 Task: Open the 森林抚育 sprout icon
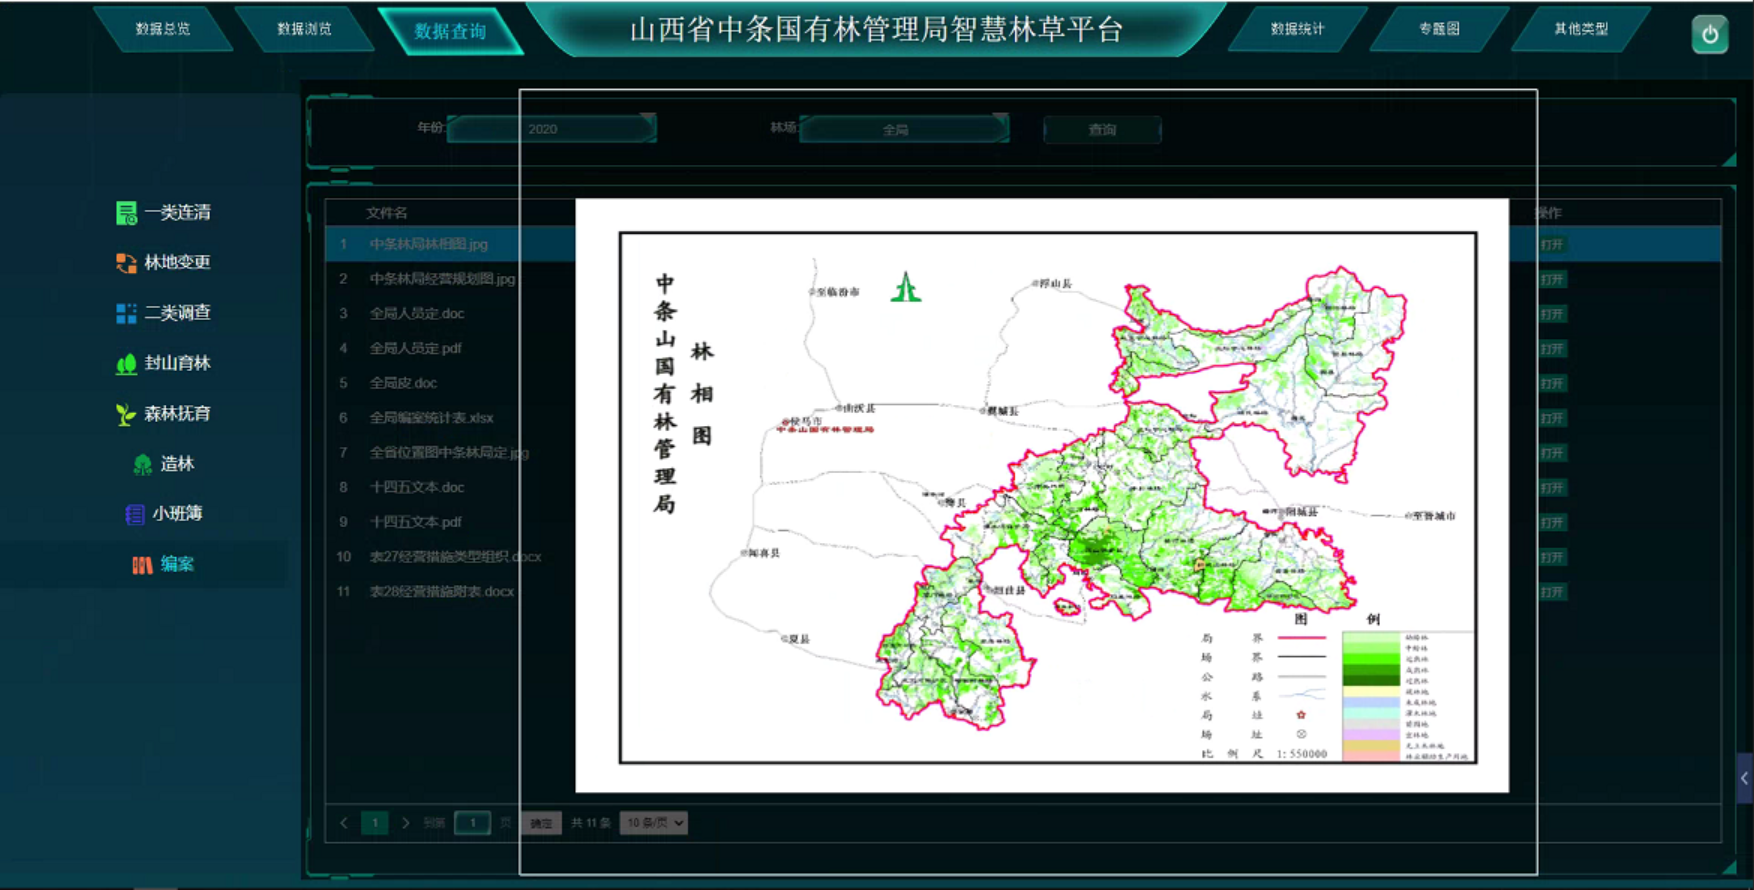click(126, 414)
